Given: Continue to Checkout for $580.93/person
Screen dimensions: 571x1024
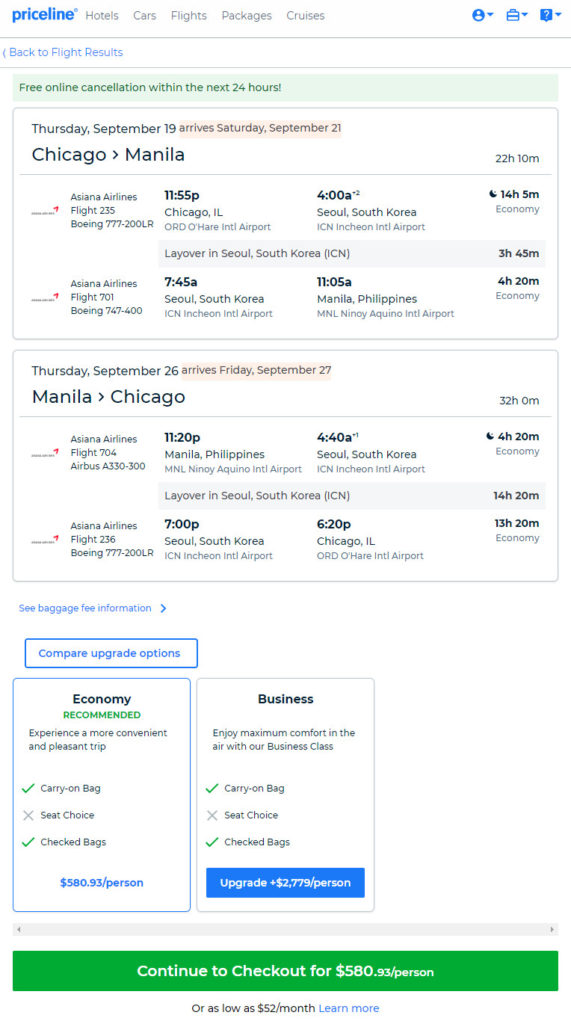Looking at the screenshot, I should (x=286, y=971).
